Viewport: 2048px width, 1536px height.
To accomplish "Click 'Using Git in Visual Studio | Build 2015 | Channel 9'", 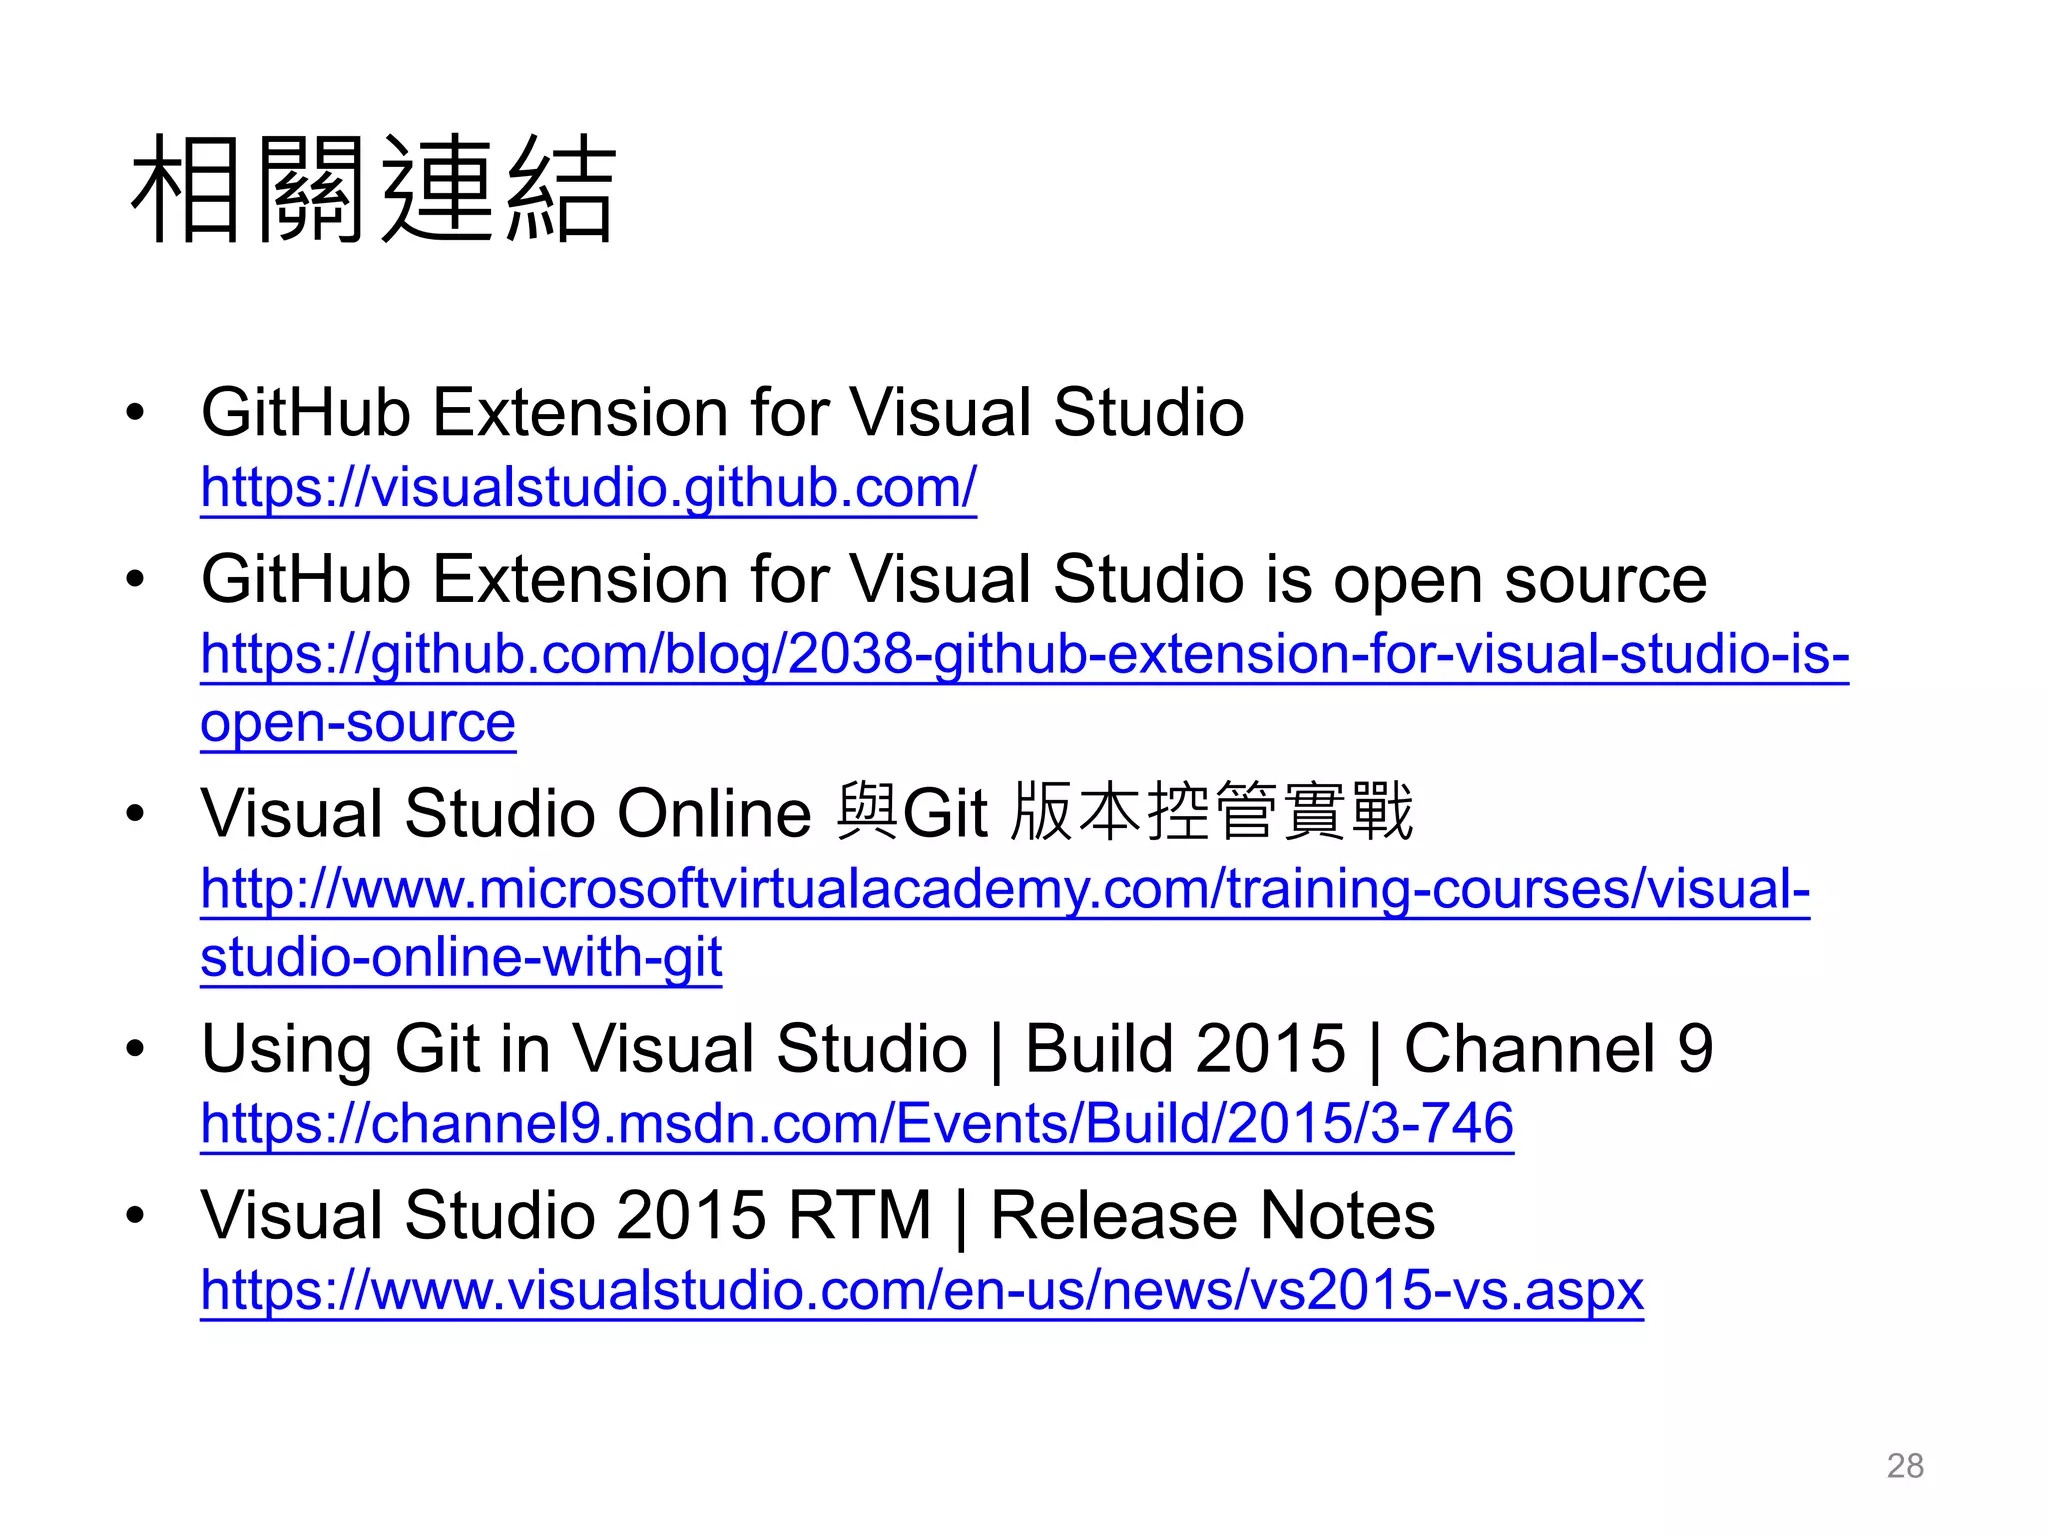I will [957, 1049].
